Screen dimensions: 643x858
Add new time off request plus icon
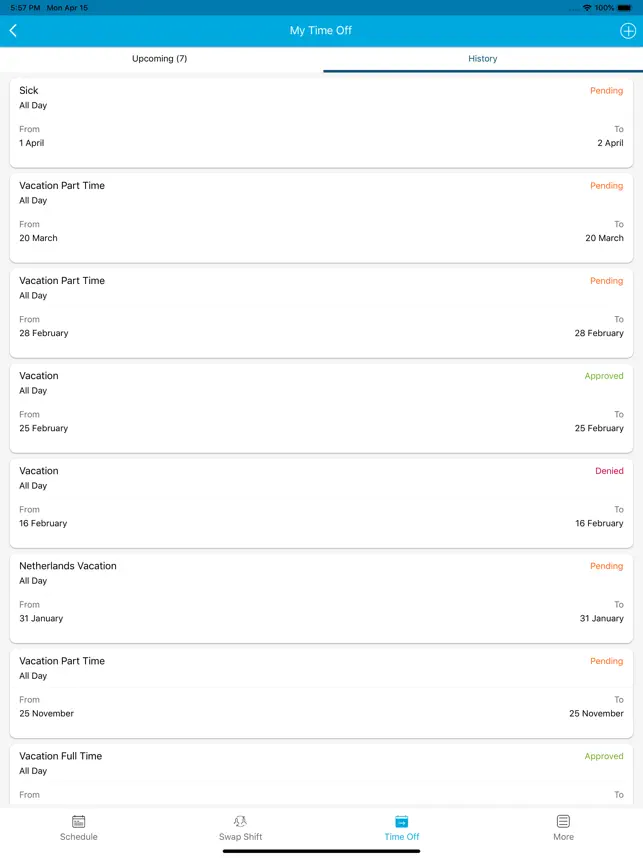coord(628,31)
